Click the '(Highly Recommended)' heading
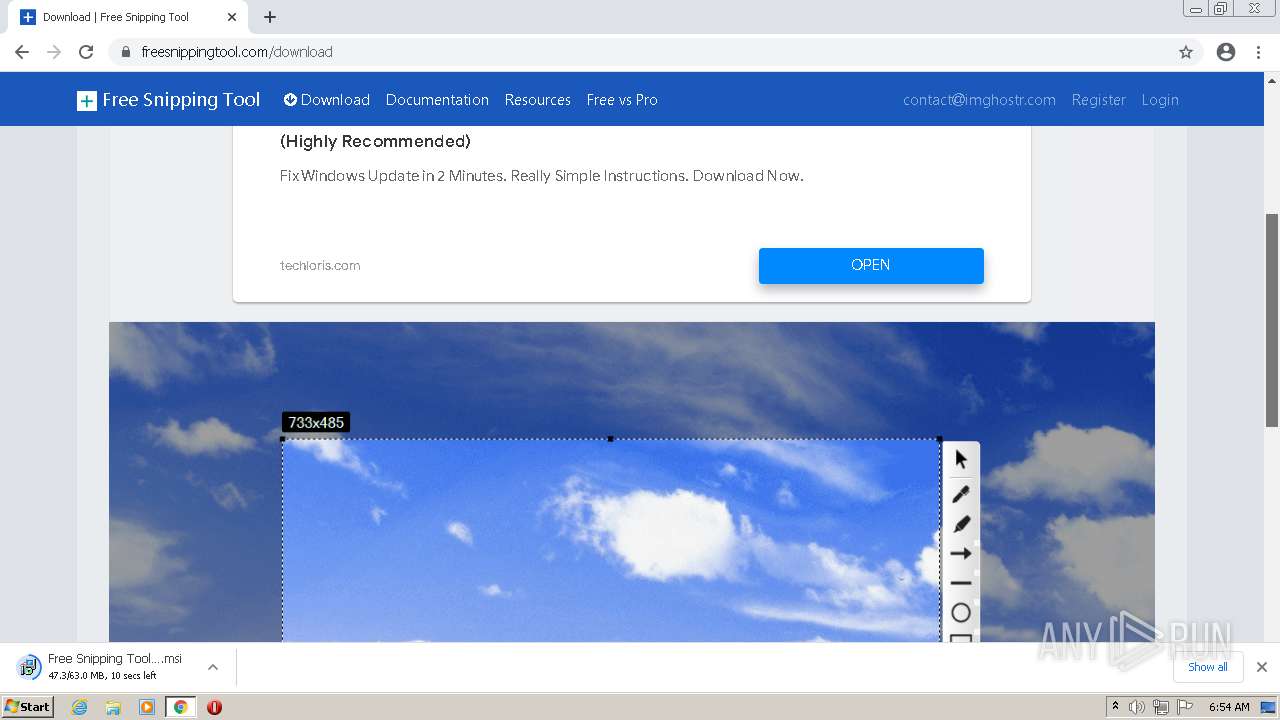 click(x=375, y=141)
